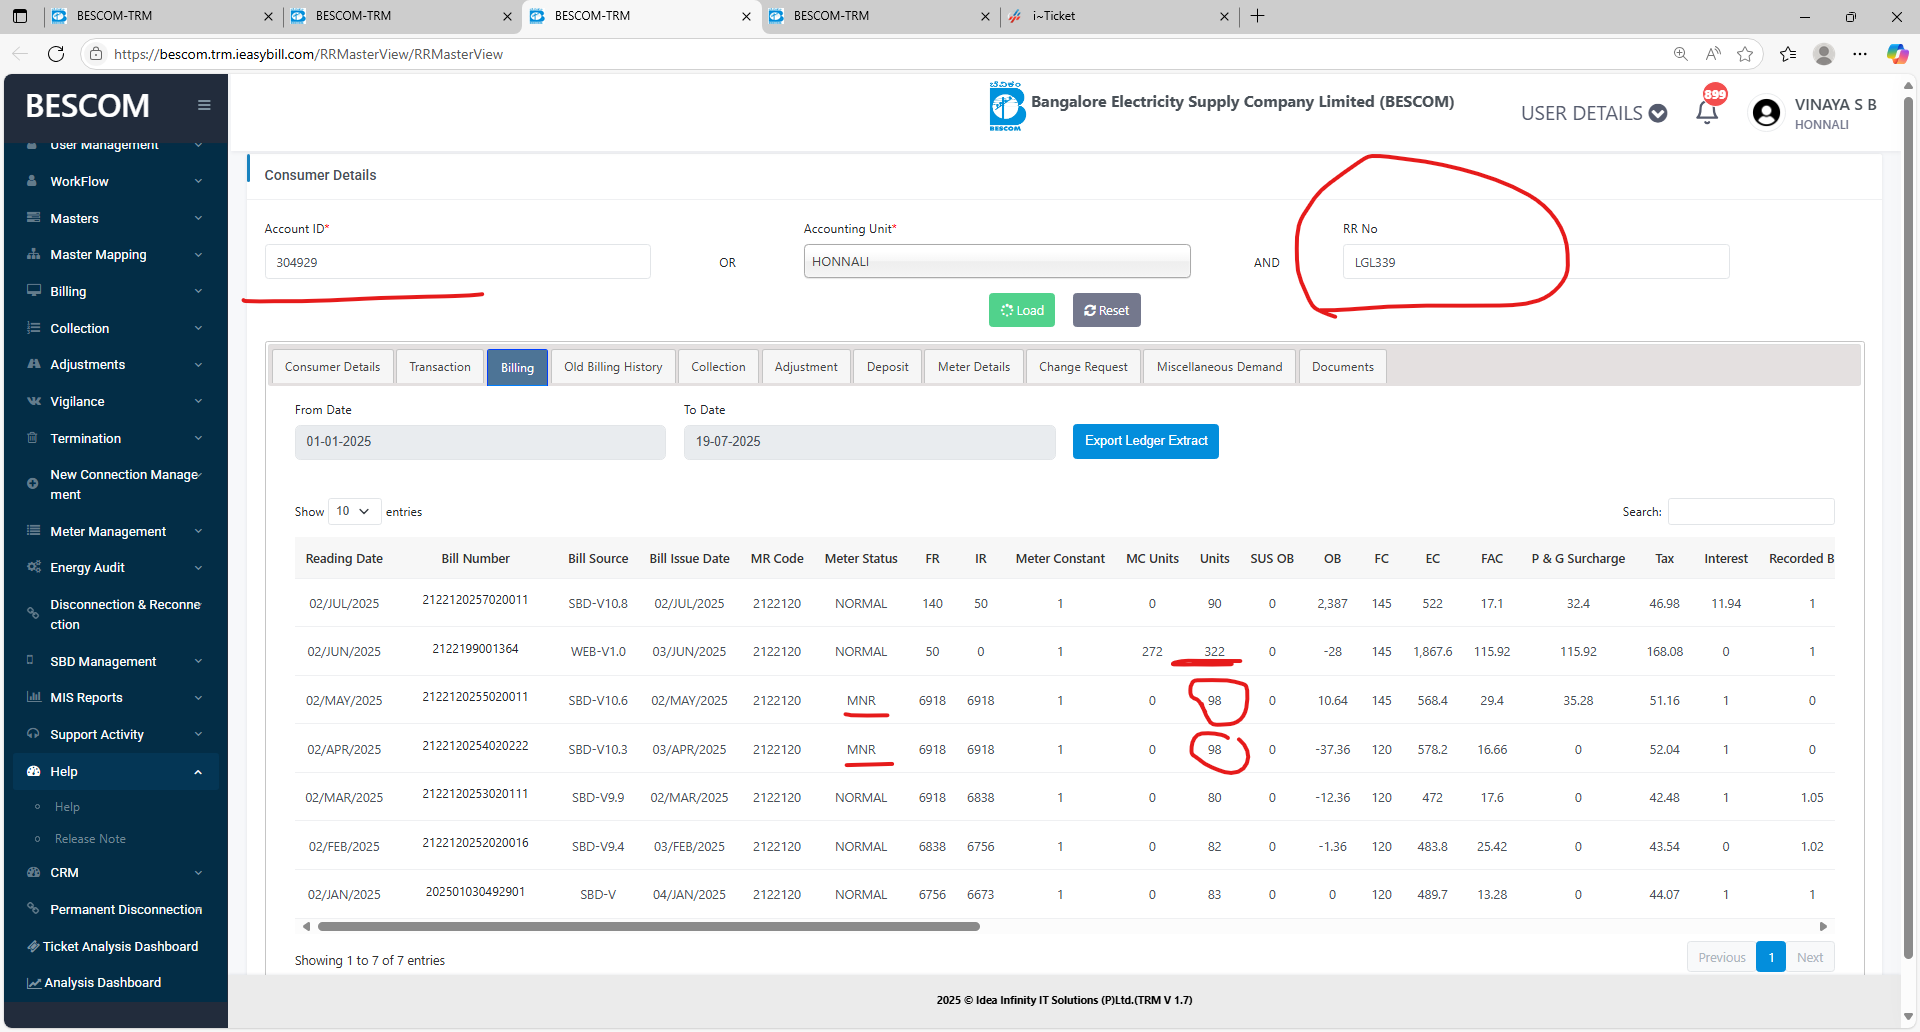Click the Support Activity headset icon
The height and width of the screenshot is (1032, 1920).
(33, 734)
